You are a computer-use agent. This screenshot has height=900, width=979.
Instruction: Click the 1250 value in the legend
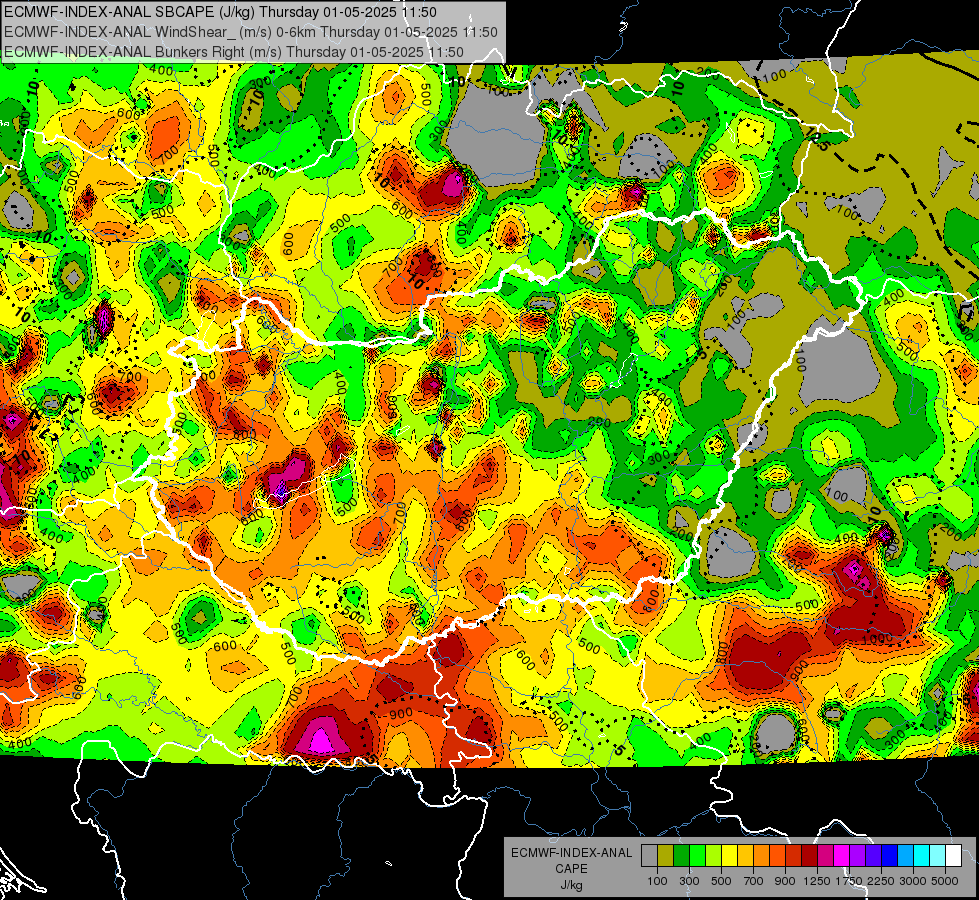pyautogui.click(x=817, y=881)
